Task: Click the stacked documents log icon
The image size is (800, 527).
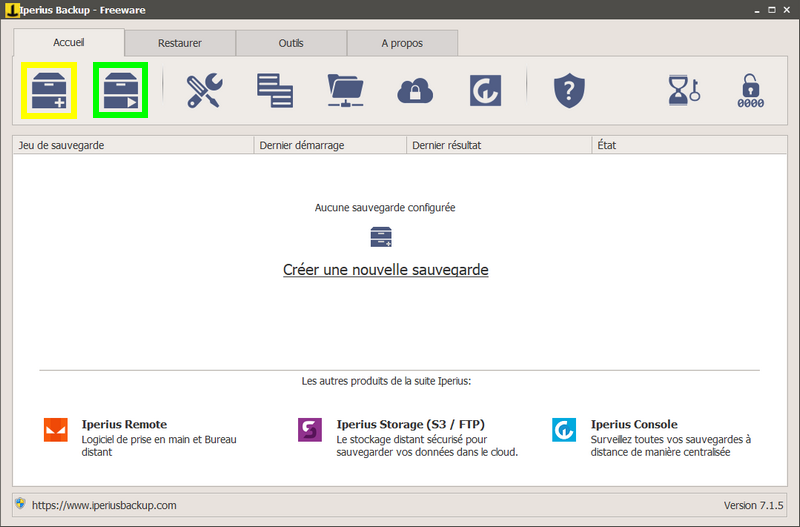Action: (275, 91)
